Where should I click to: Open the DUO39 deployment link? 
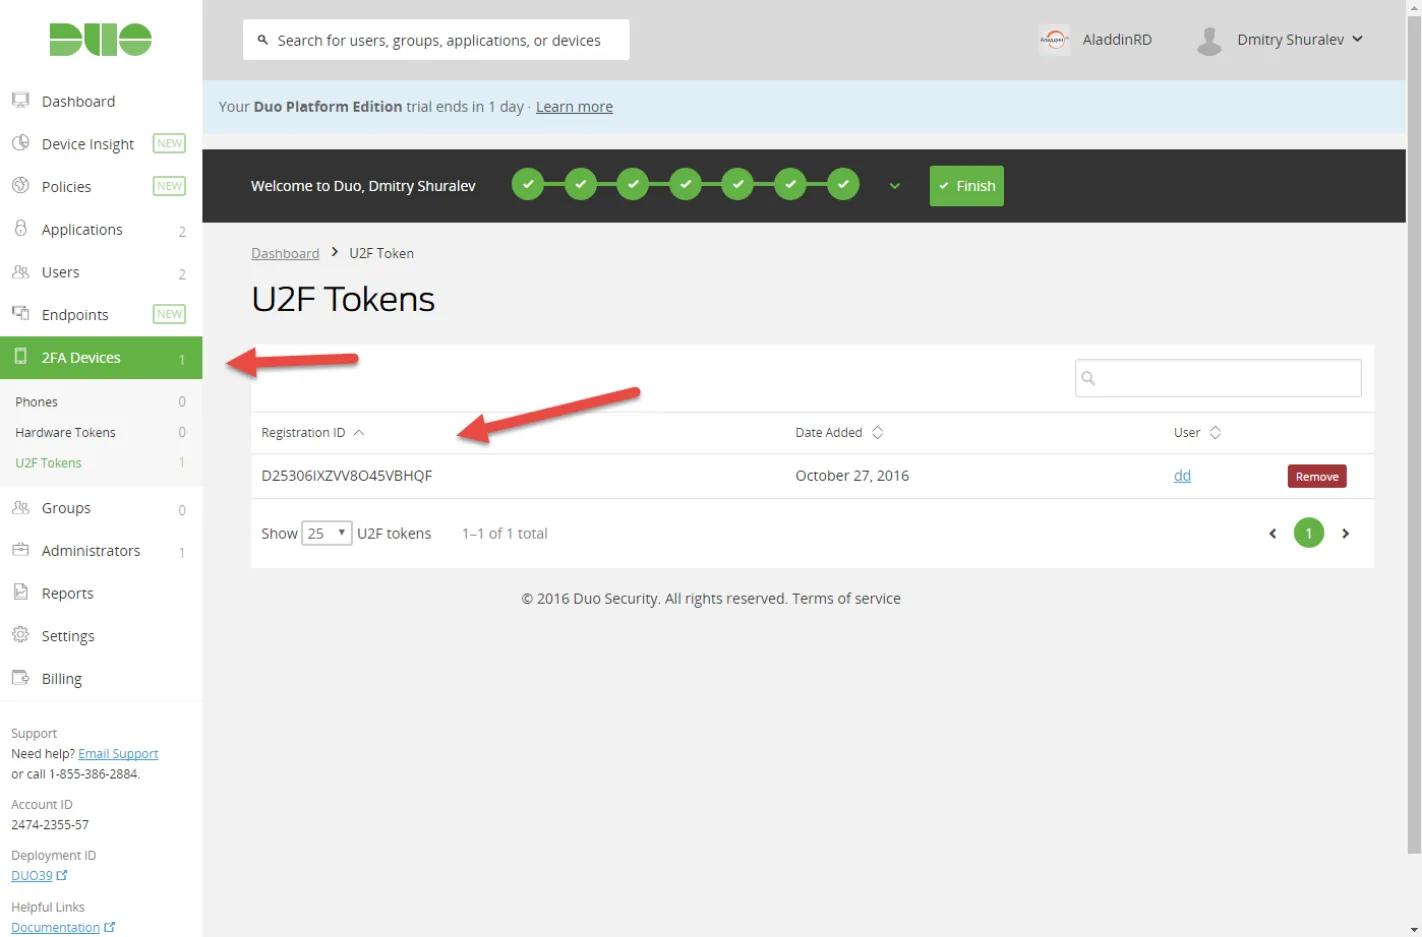pos(39,875)
